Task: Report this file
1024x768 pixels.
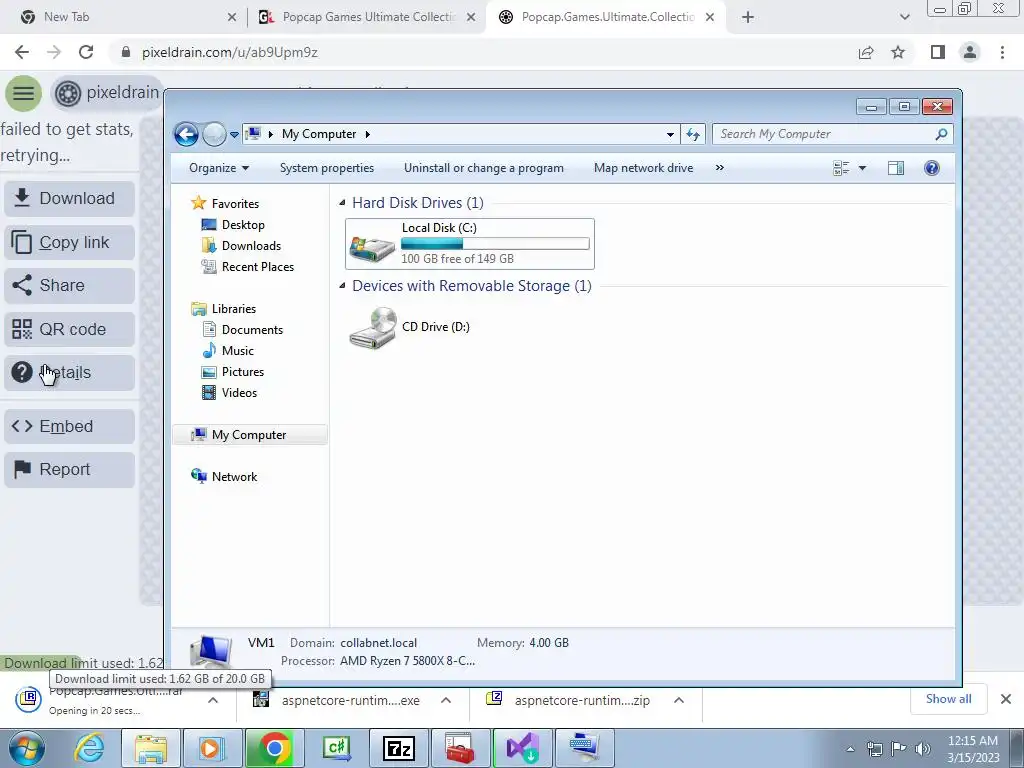Action: point(69,469)
